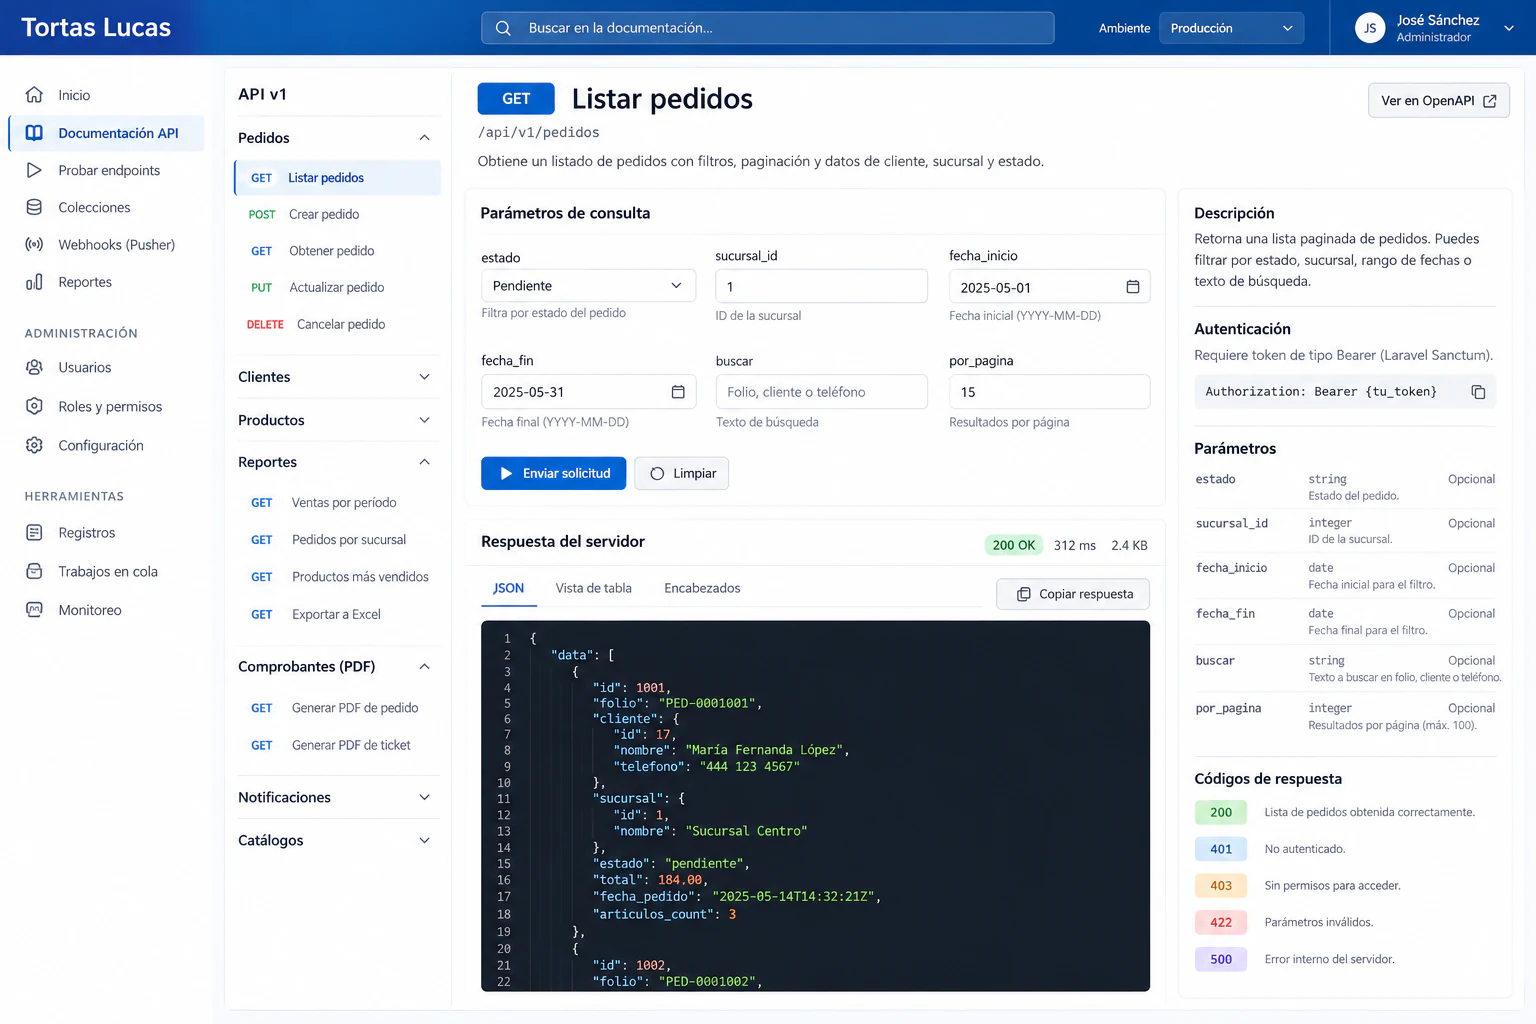Open the DELETE Cancelar pedido endpoint
1536x1024 pixels.
point(337,324)
